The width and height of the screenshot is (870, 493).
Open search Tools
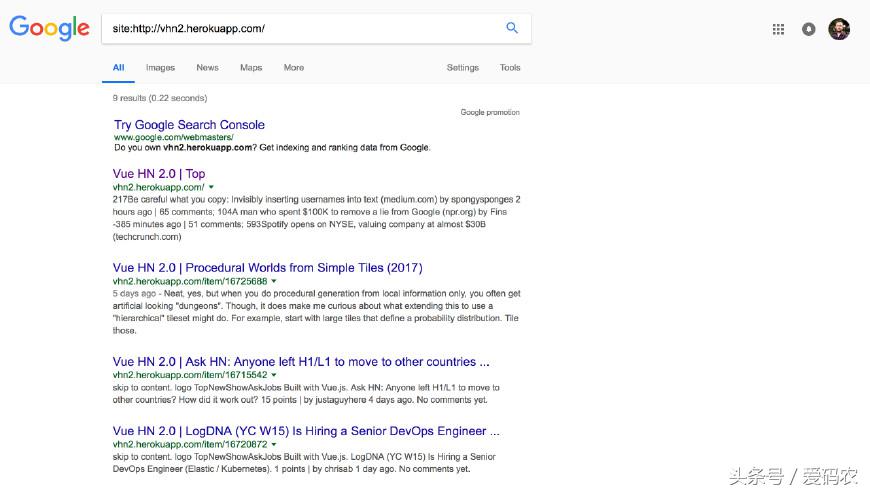coord(510,68)
